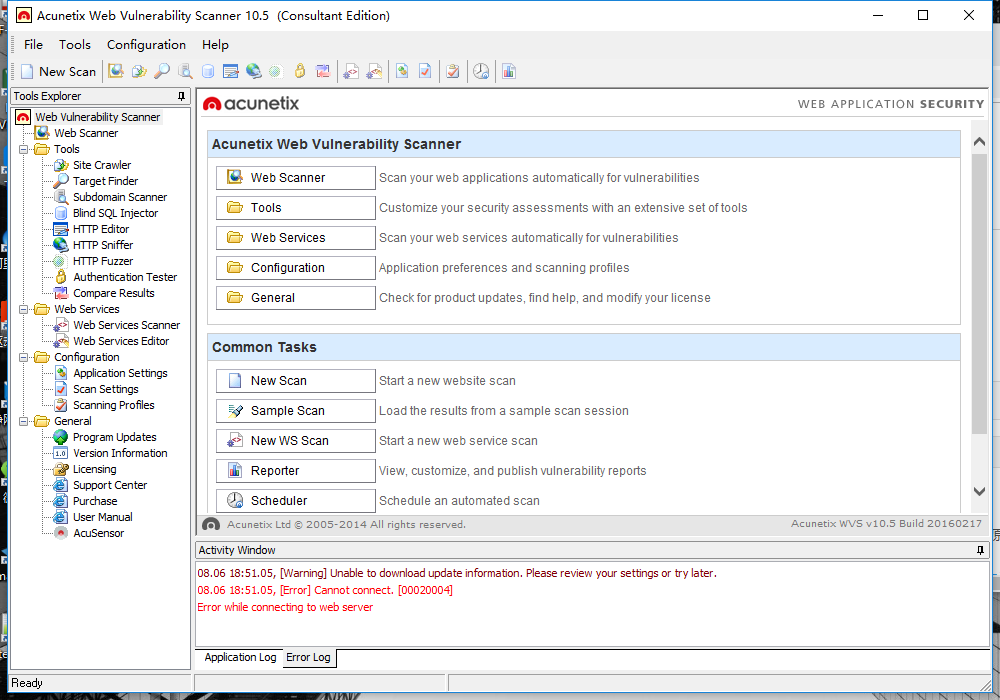
Task: Click the Configuration button in the main pane
Action: click(x=295, y=268)
